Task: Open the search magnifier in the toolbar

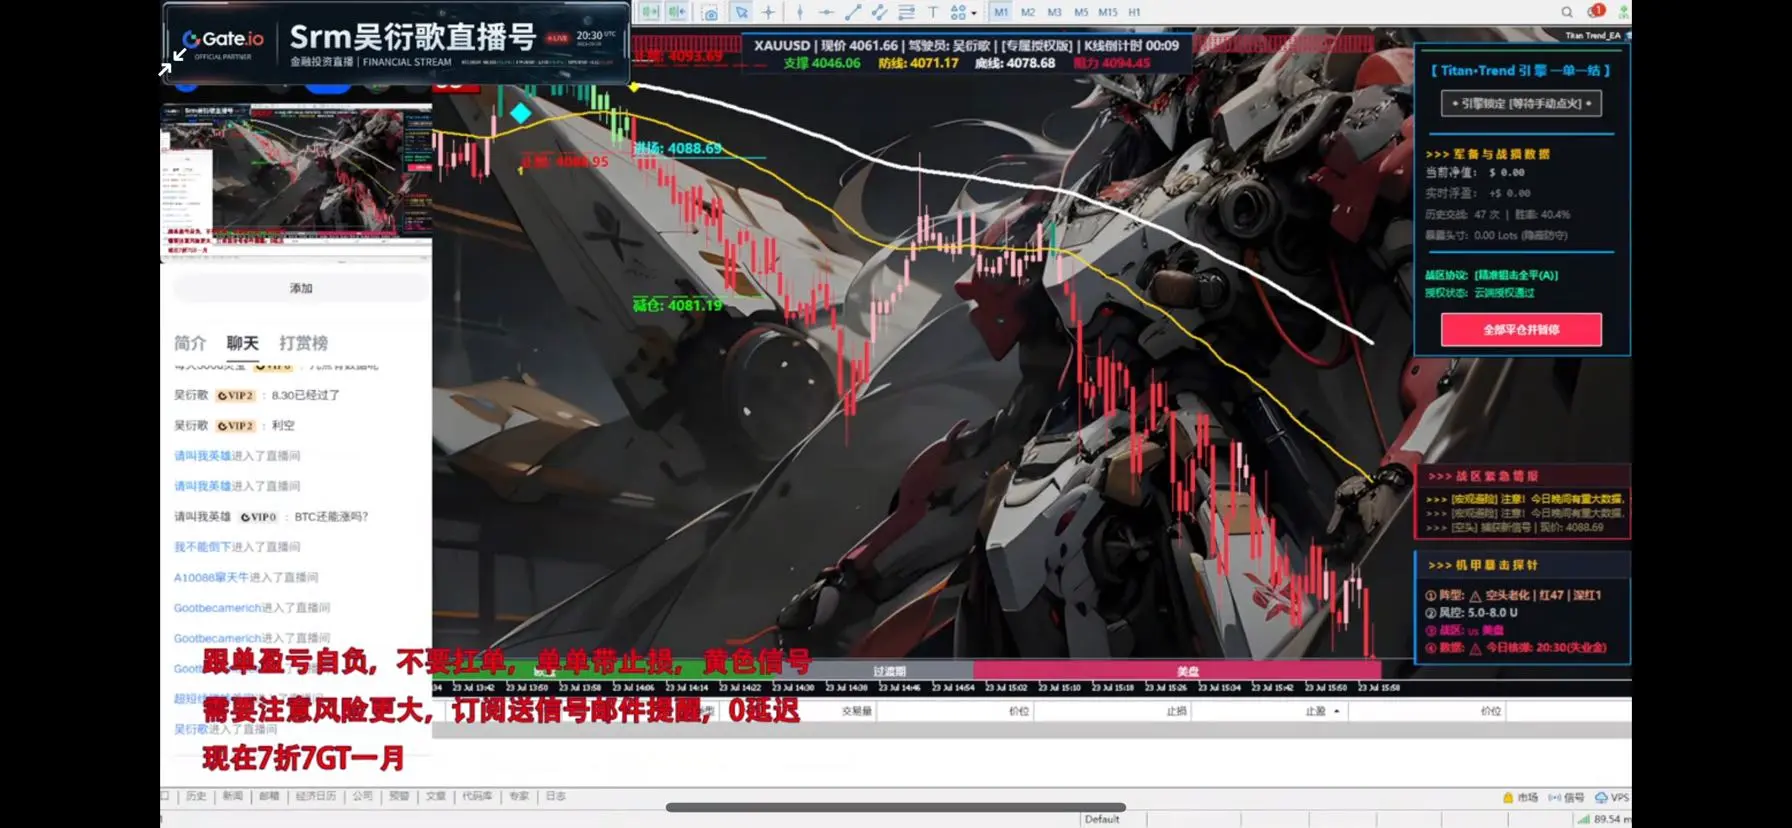Action: [1567, 12]
